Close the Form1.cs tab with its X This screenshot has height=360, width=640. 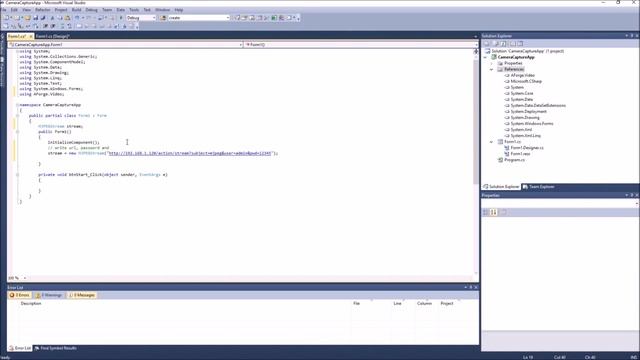coord(31,36)
